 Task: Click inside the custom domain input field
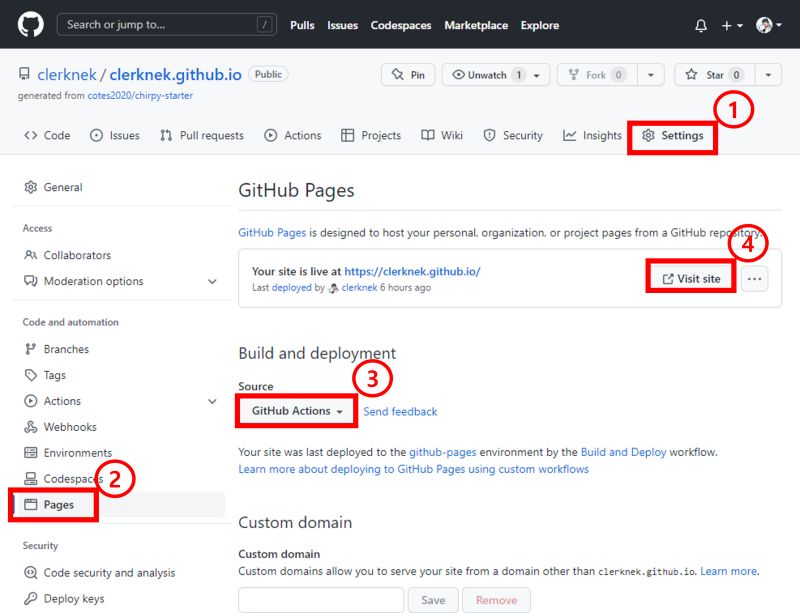320,600
